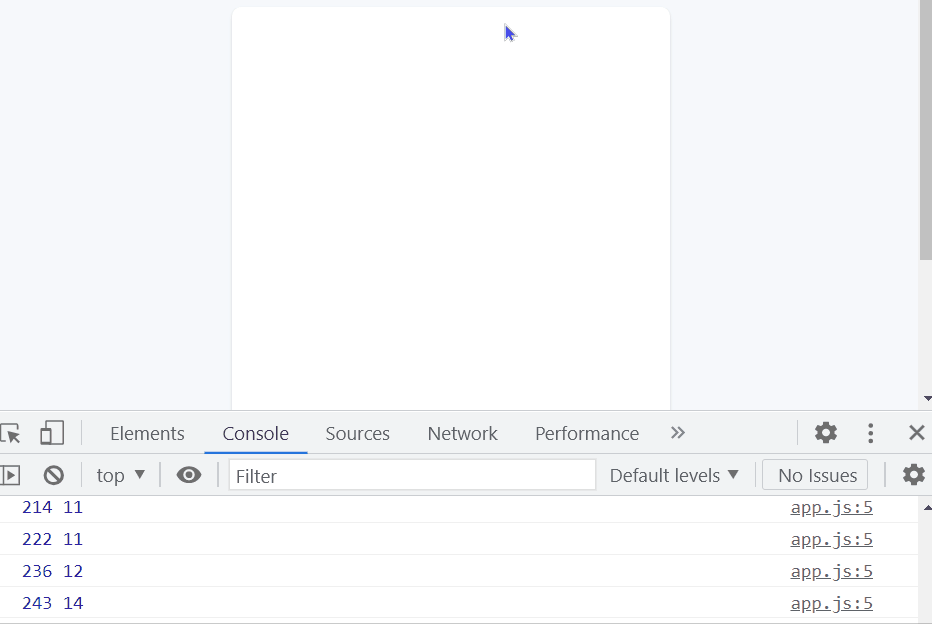Toggle the live expression eye icon

189,475
